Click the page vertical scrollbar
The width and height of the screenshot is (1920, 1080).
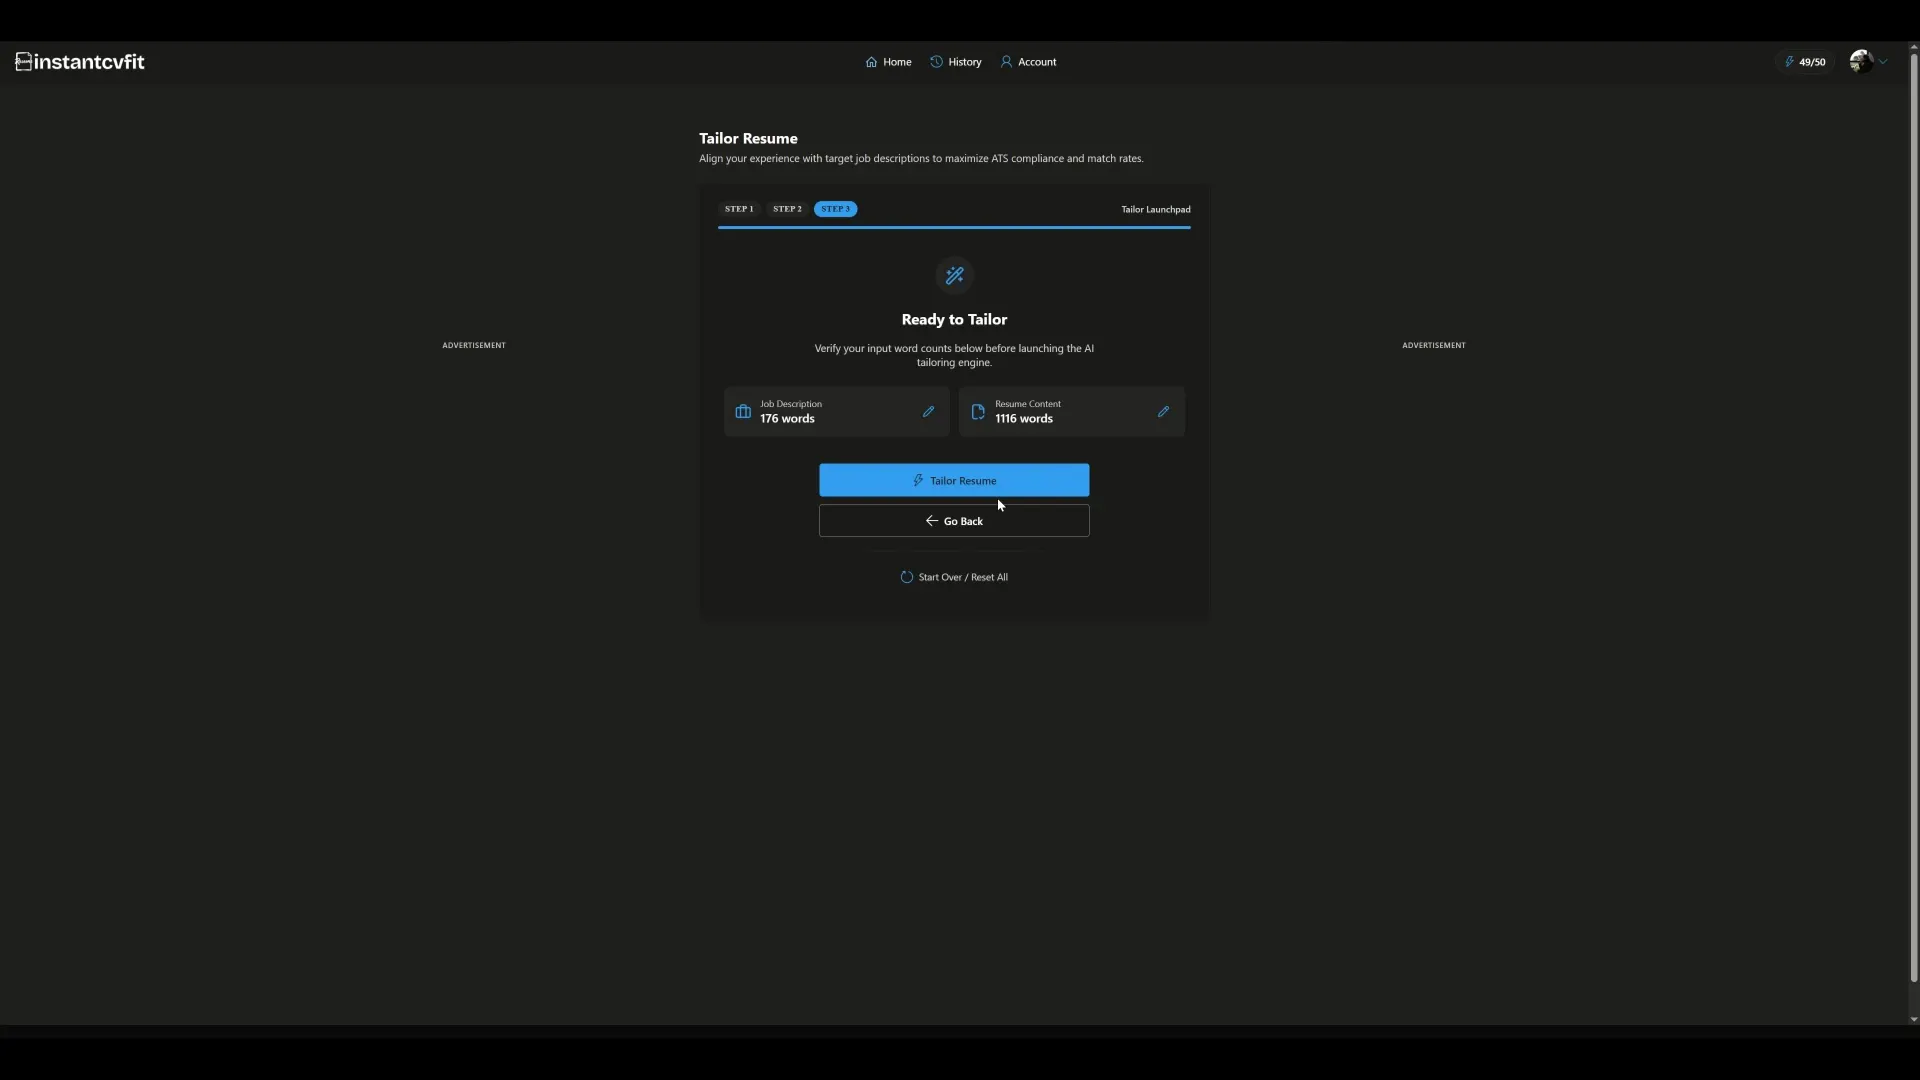coord(1913,517)
